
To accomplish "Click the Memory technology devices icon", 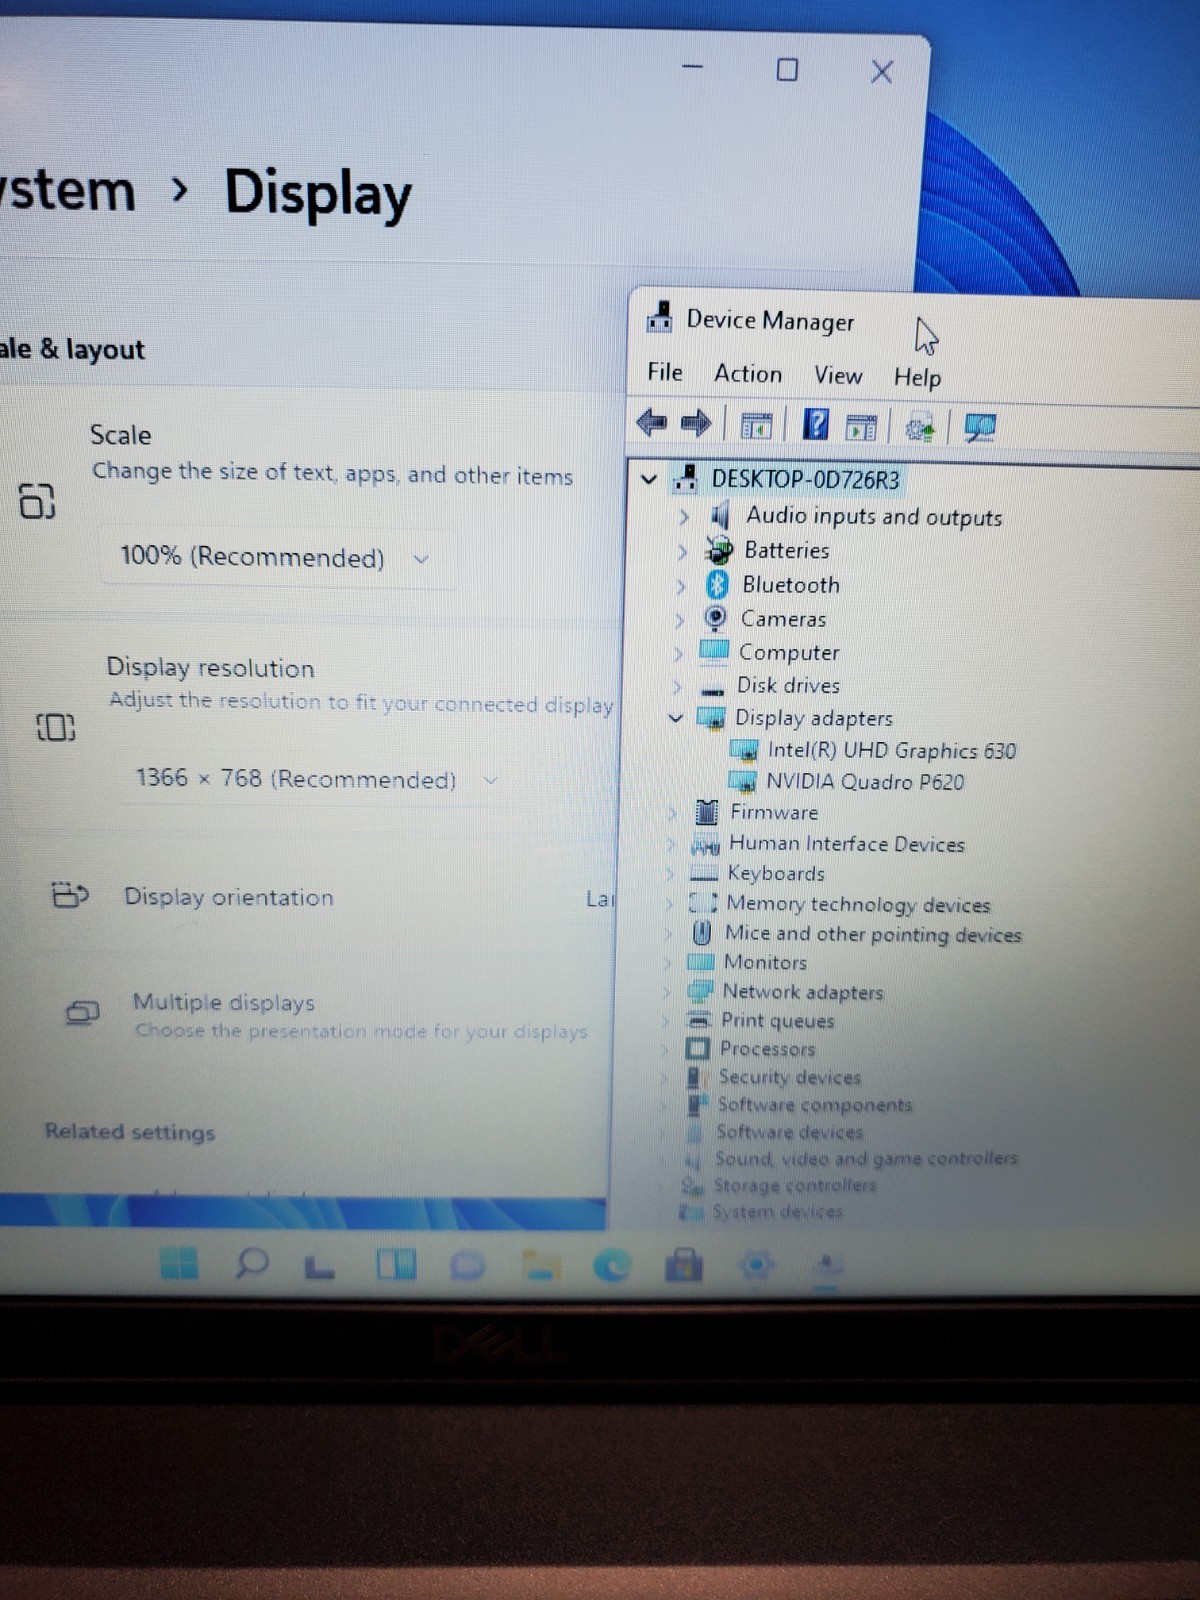I will click(703, 903).
